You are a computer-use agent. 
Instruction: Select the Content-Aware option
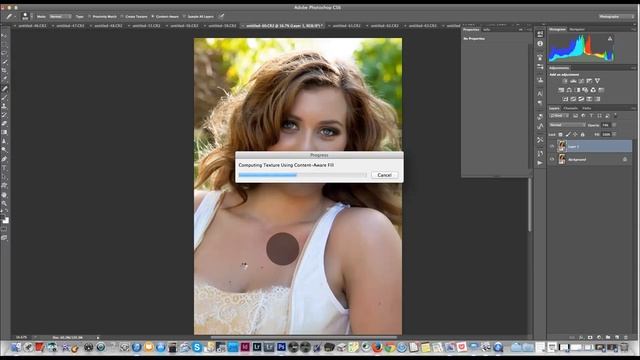(x=165, y=17)
